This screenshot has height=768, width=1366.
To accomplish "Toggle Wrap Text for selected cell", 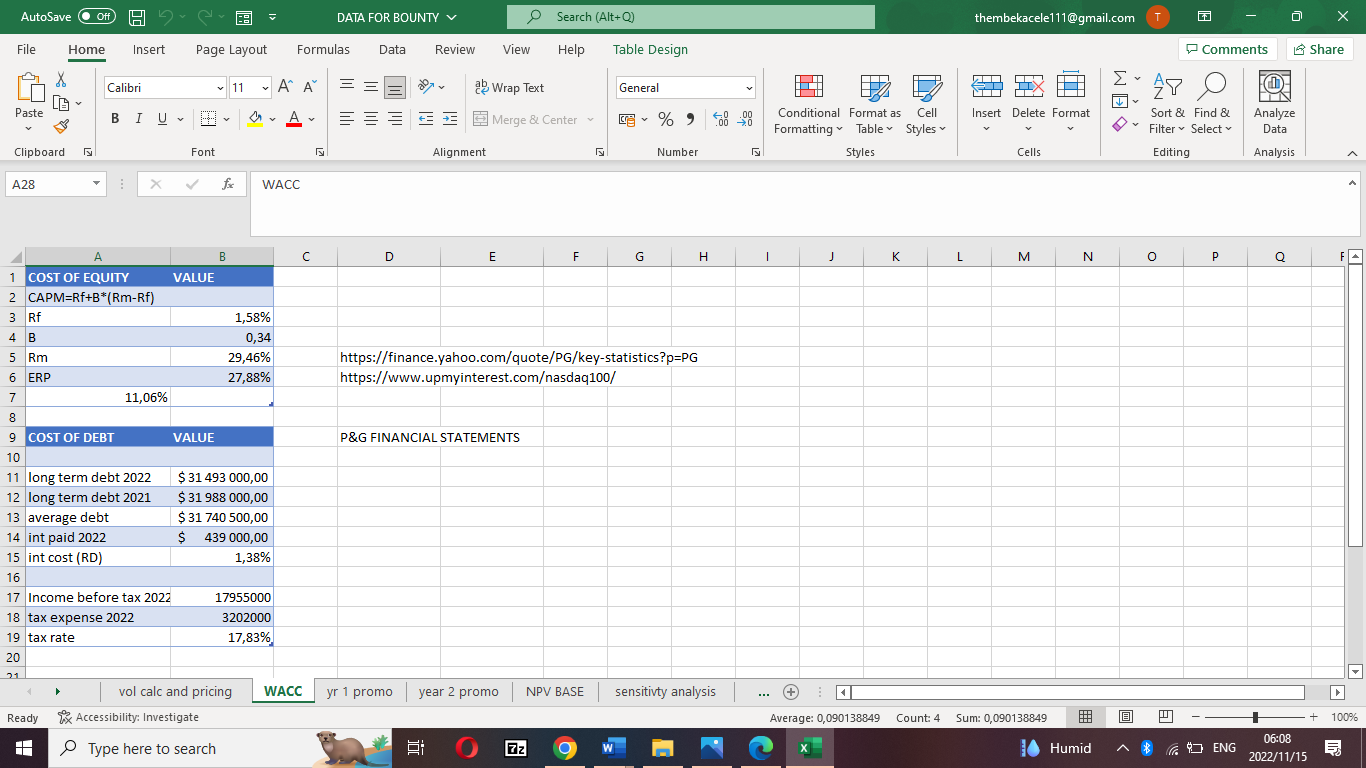I will point(509,88).
